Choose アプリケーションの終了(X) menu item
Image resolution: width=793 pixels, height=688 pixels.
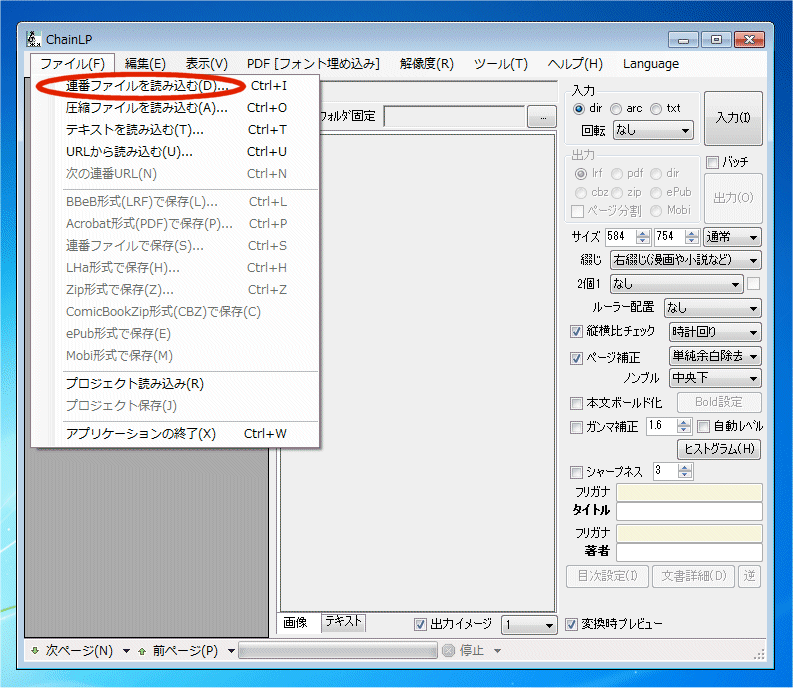pos(175,434)
